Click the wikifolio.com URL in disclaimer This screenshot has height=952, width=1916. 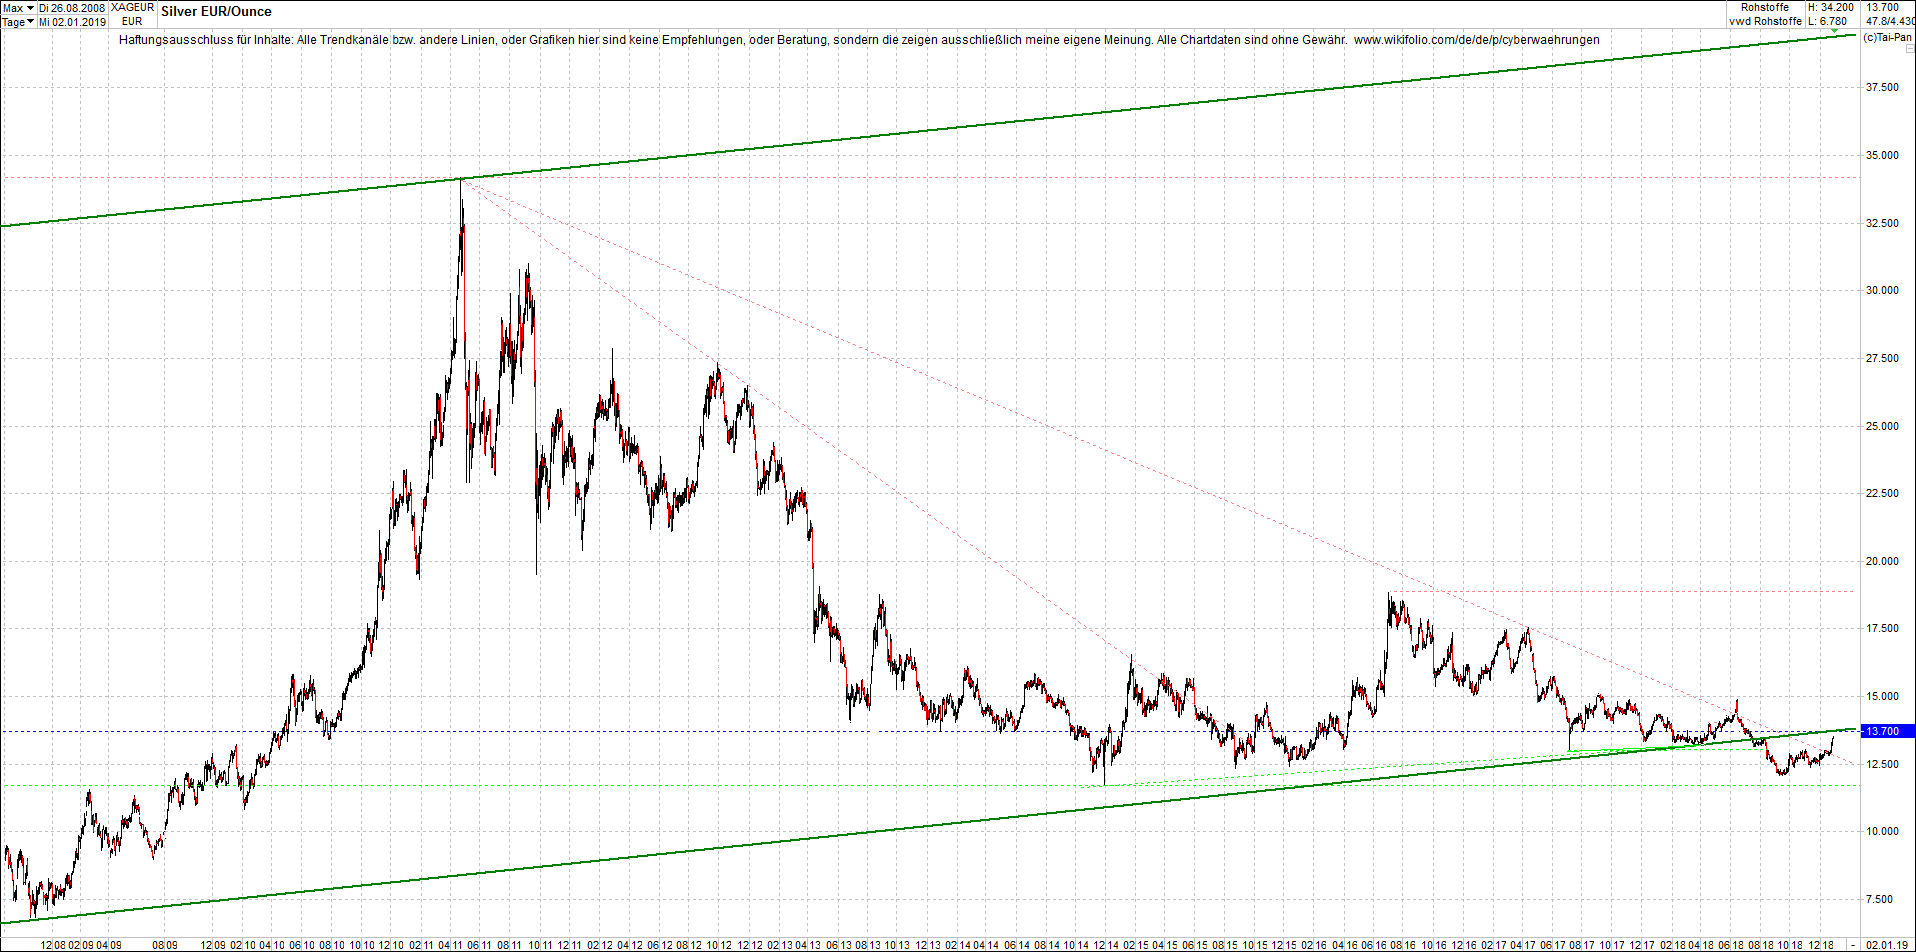pos(1476,40)
